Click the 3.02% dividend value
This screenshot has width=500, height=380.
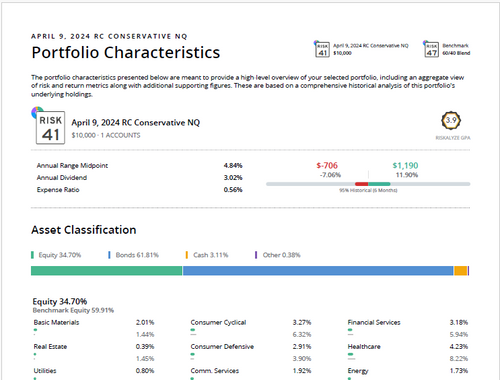(233, 178)
